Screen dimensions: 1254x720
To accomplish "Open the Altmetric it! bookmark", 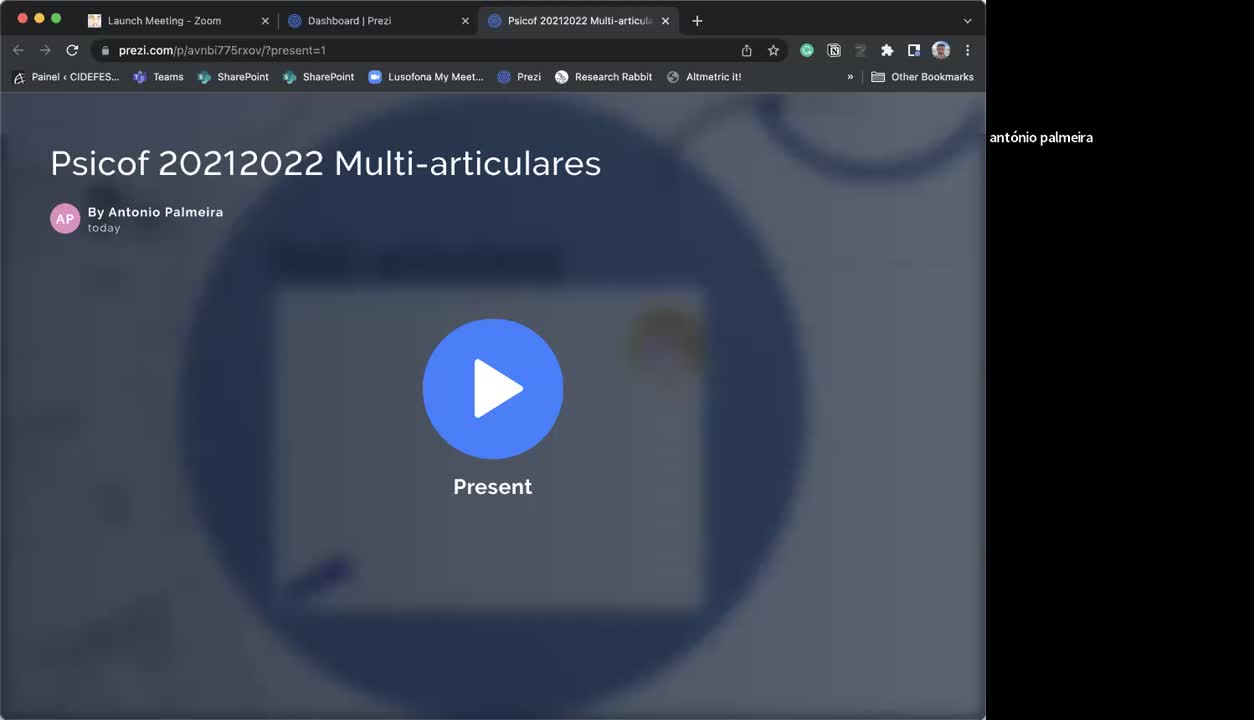I will pyautogui.click(x=704, y=77).
